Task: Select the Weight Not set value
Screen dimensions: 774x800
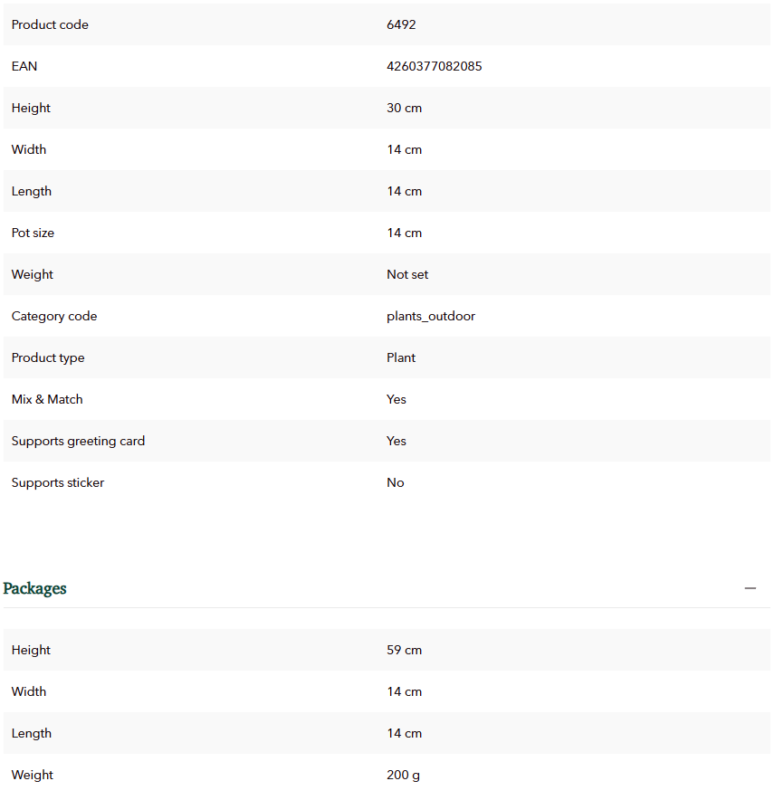Action: 407,274
